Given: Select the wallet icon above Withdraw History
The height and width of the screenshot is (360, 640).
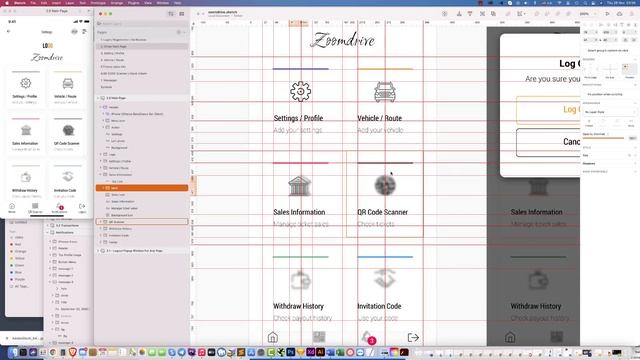Looking at the screenshot, I should [x=301, y=280].
